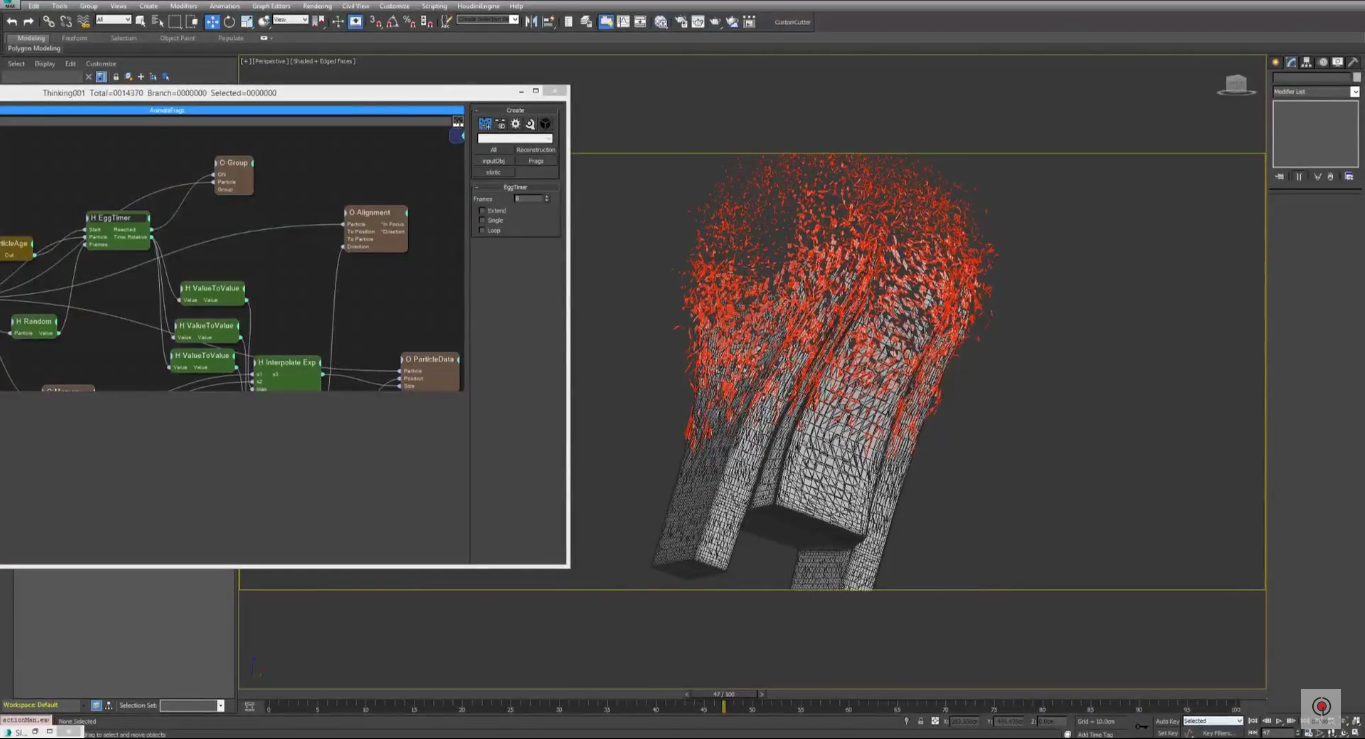Click the Unlink Selection icon

point(66,21)
